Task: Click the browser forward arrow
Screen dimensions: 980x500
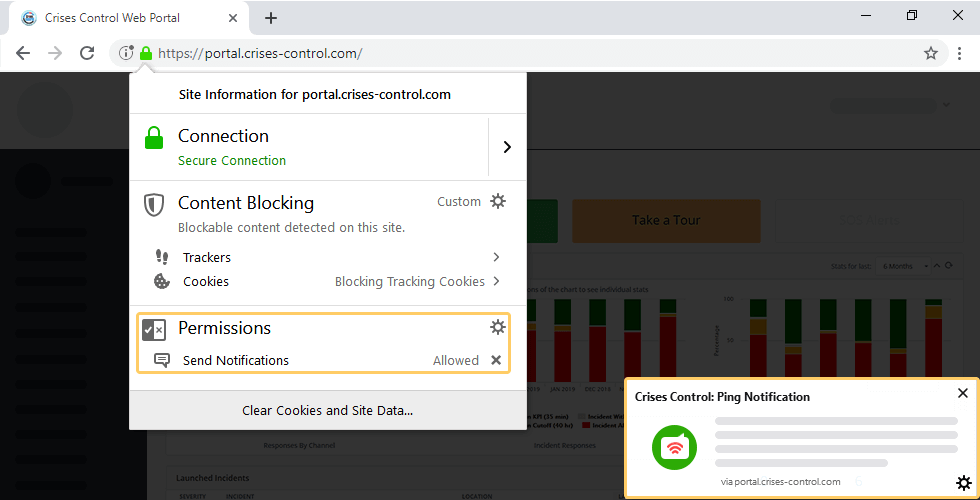Action: point(55,53)
